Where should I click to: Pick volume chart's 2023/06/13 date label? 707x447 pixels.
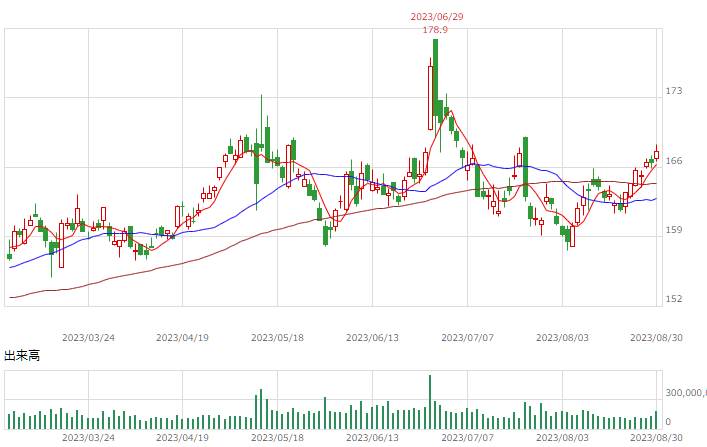tap(372, 438)
